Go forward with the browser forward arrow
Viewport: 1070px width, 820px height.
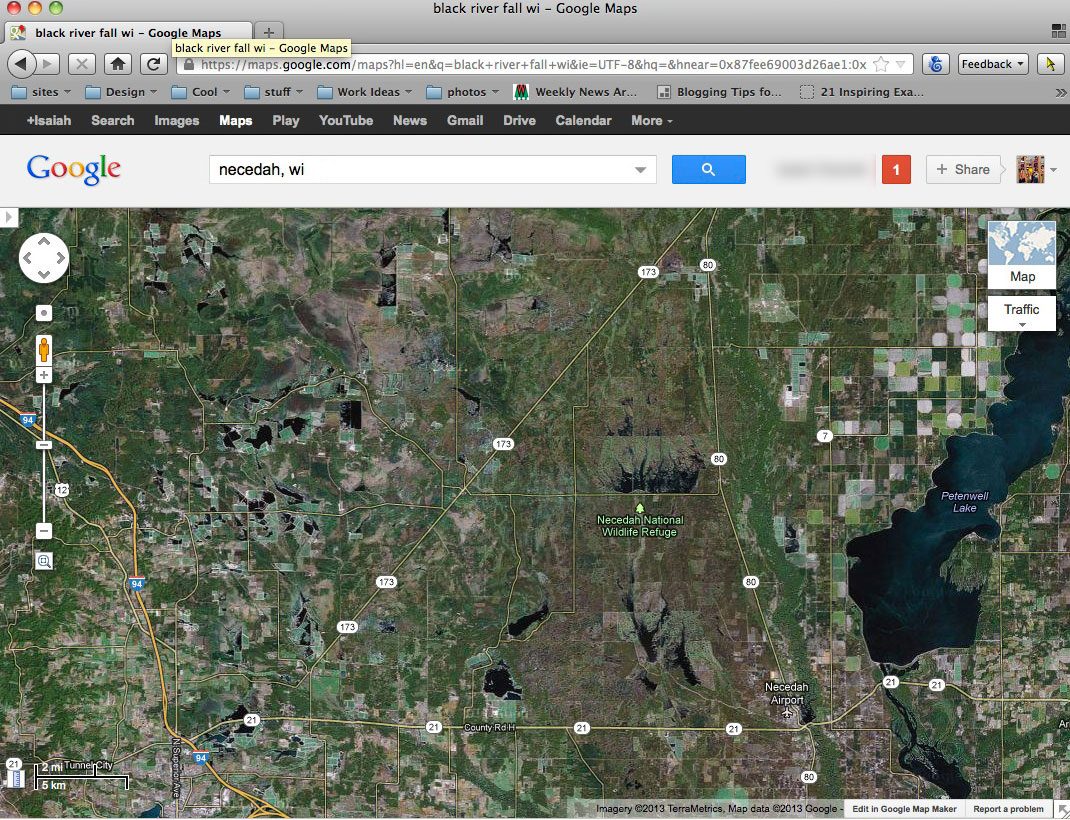pos(47,64)
